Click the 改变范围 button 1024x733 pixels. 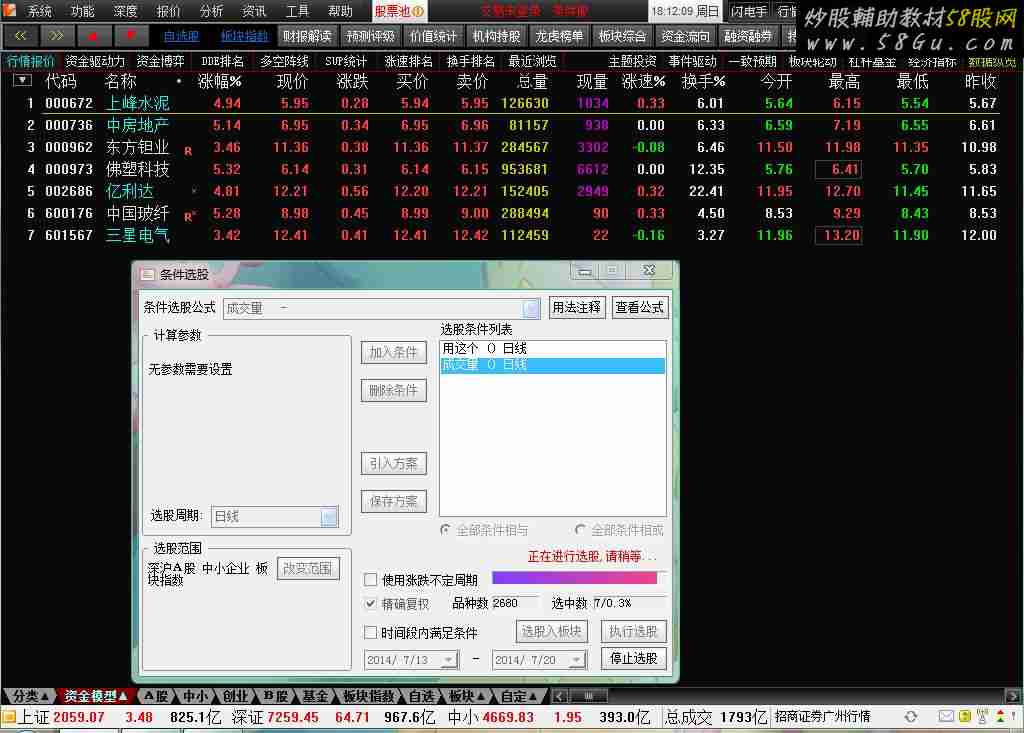(x=308, y=568)
